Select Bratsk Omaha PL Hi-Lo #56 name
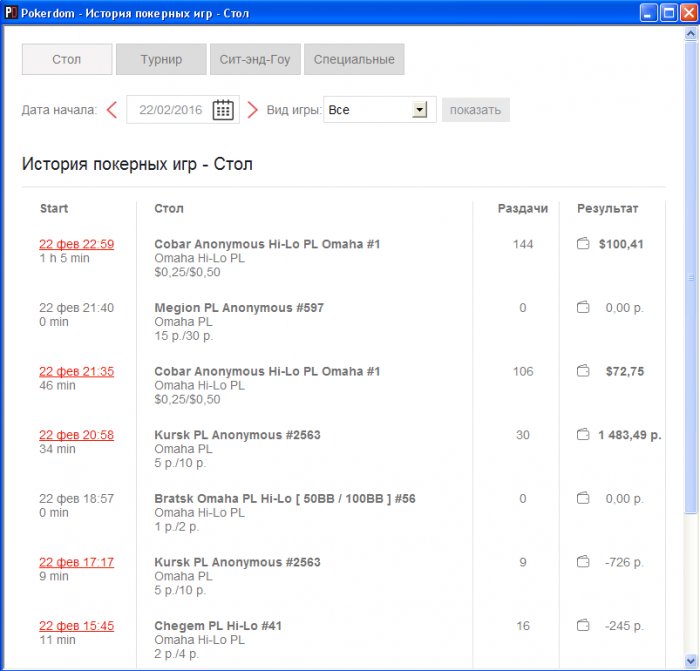700x671 pixels. pyautogui.click(x=285, y=499)
